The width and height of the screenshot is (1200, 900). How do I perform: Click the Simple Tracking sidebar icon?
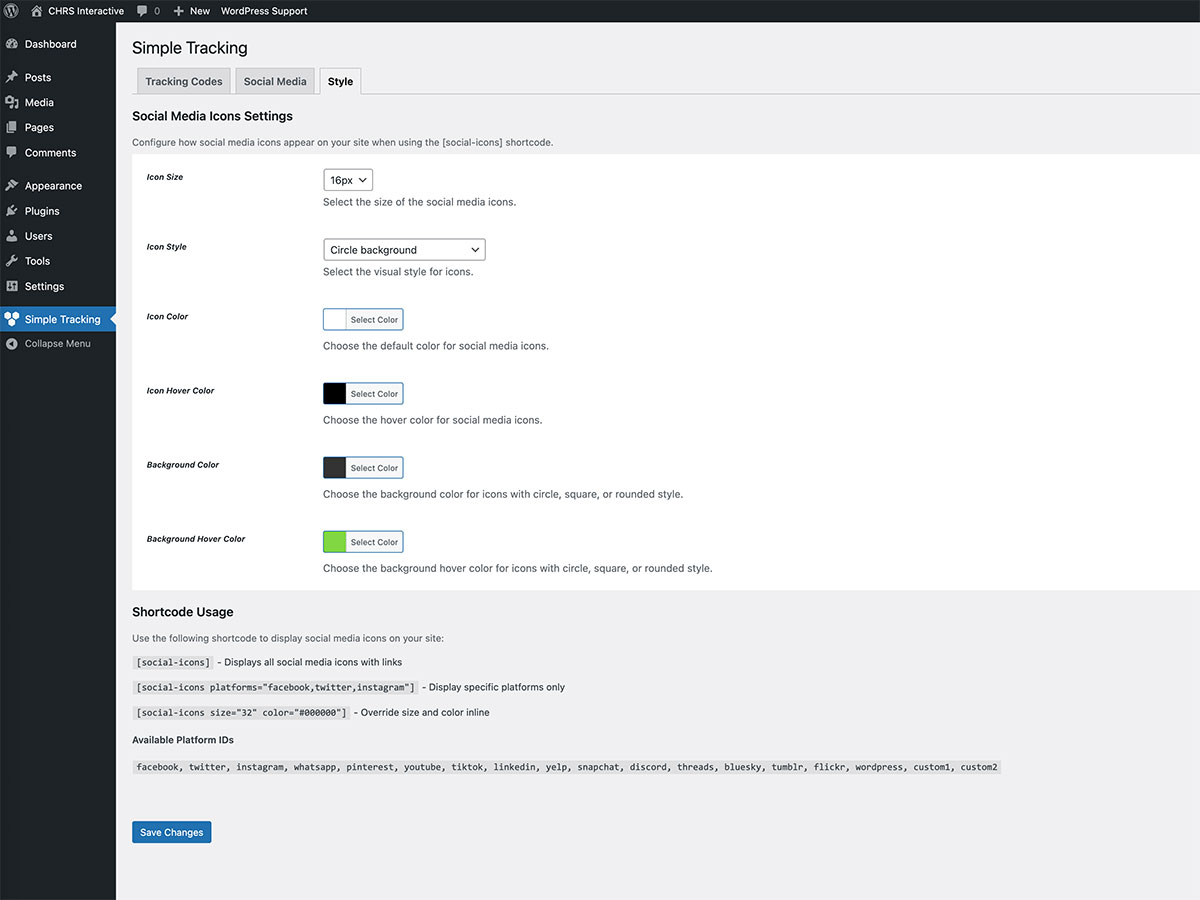pos(12,319)
